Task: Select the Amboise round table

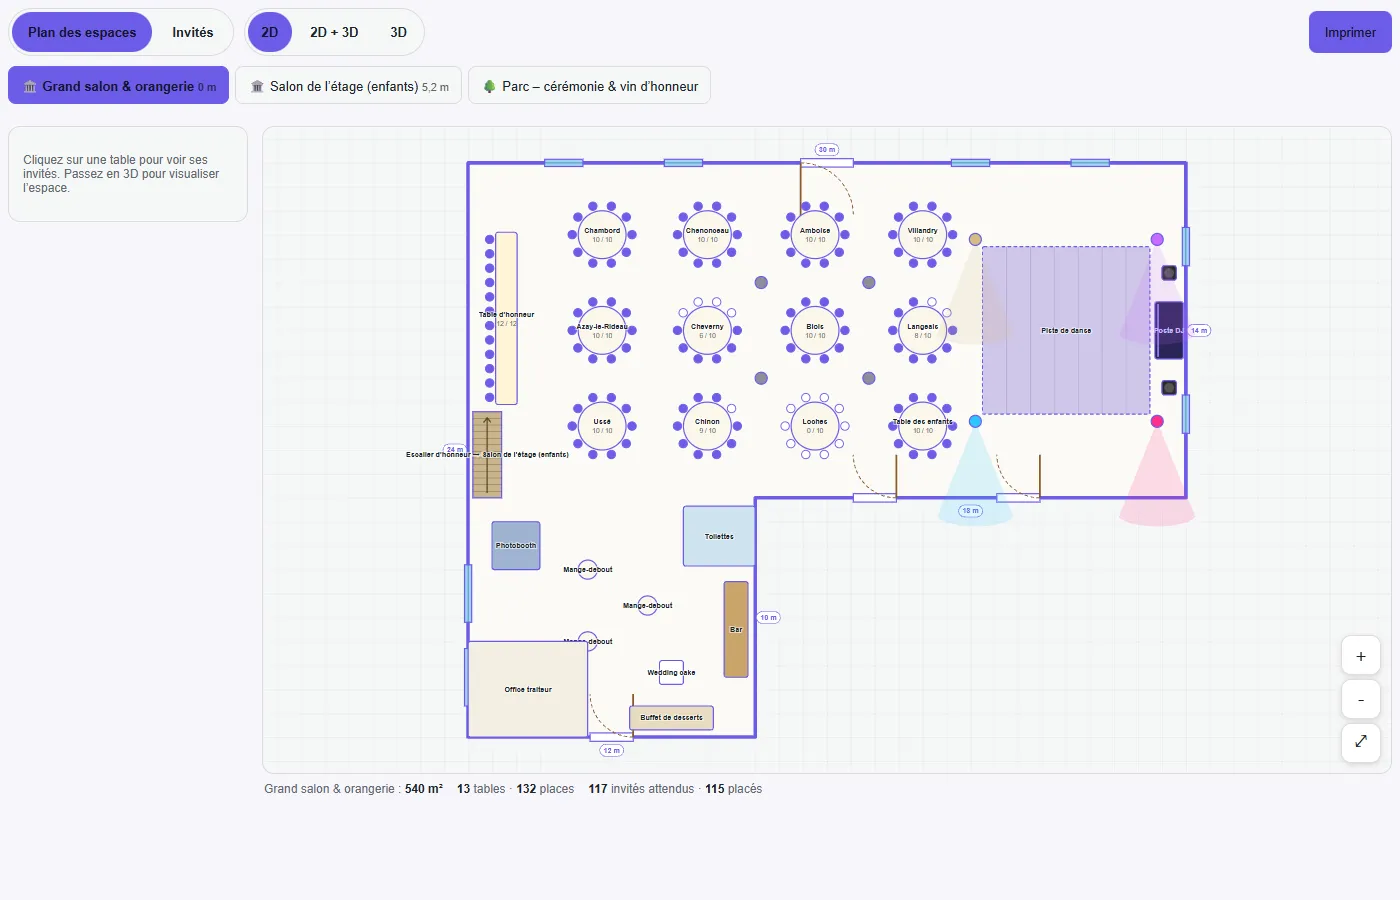Action: coord(815,235)
